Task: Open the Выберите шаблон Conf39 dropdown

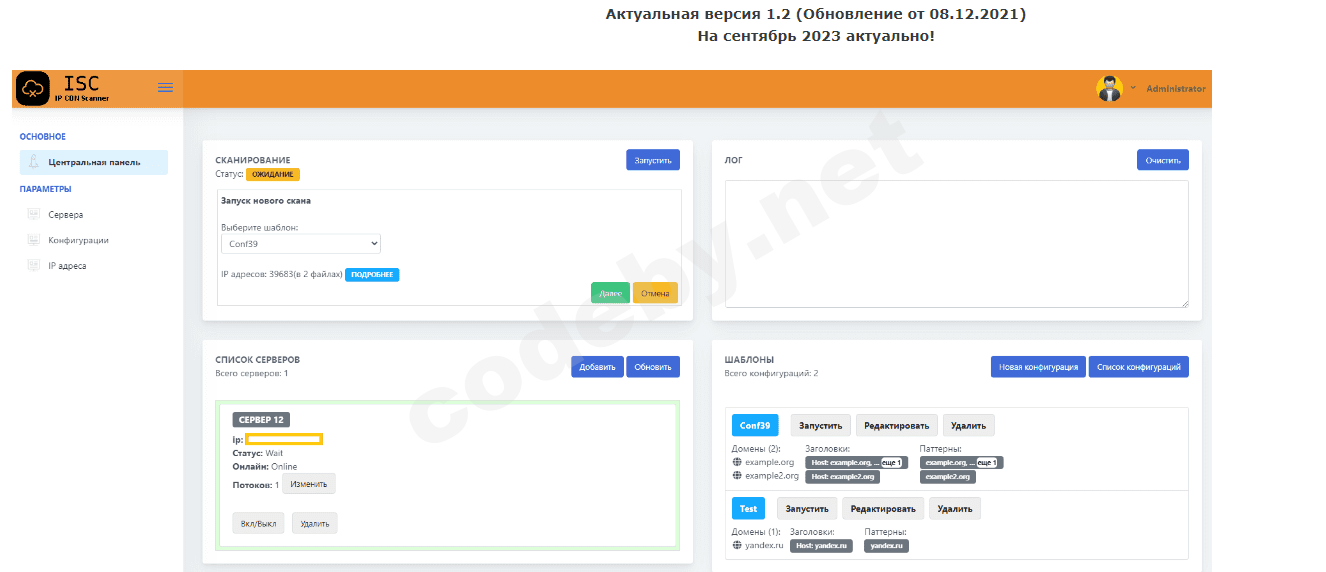Action: 301,244
